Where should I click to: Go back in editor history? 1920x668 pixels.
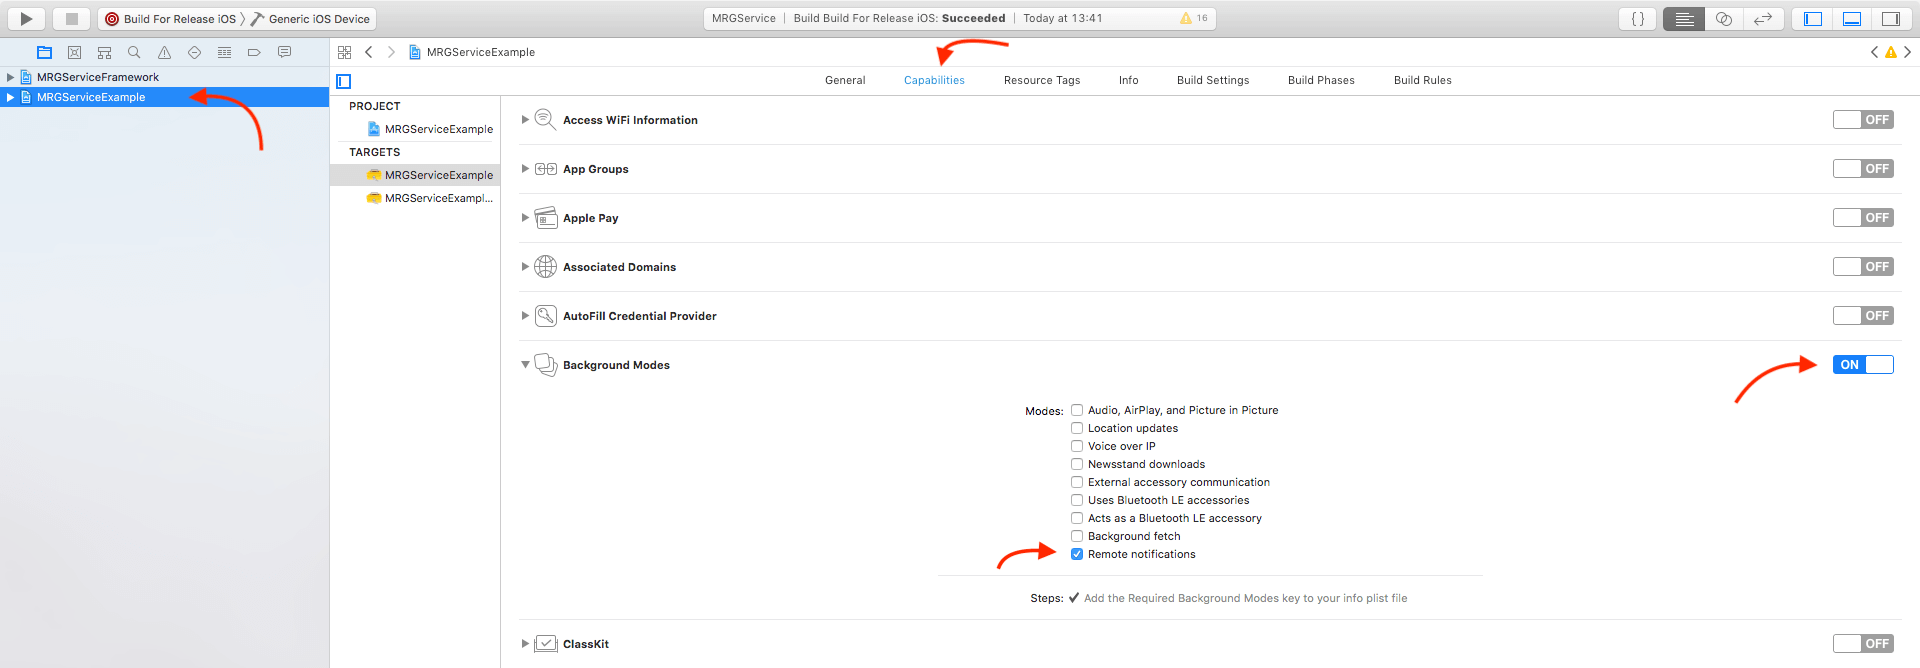click(x=369, y=52)
